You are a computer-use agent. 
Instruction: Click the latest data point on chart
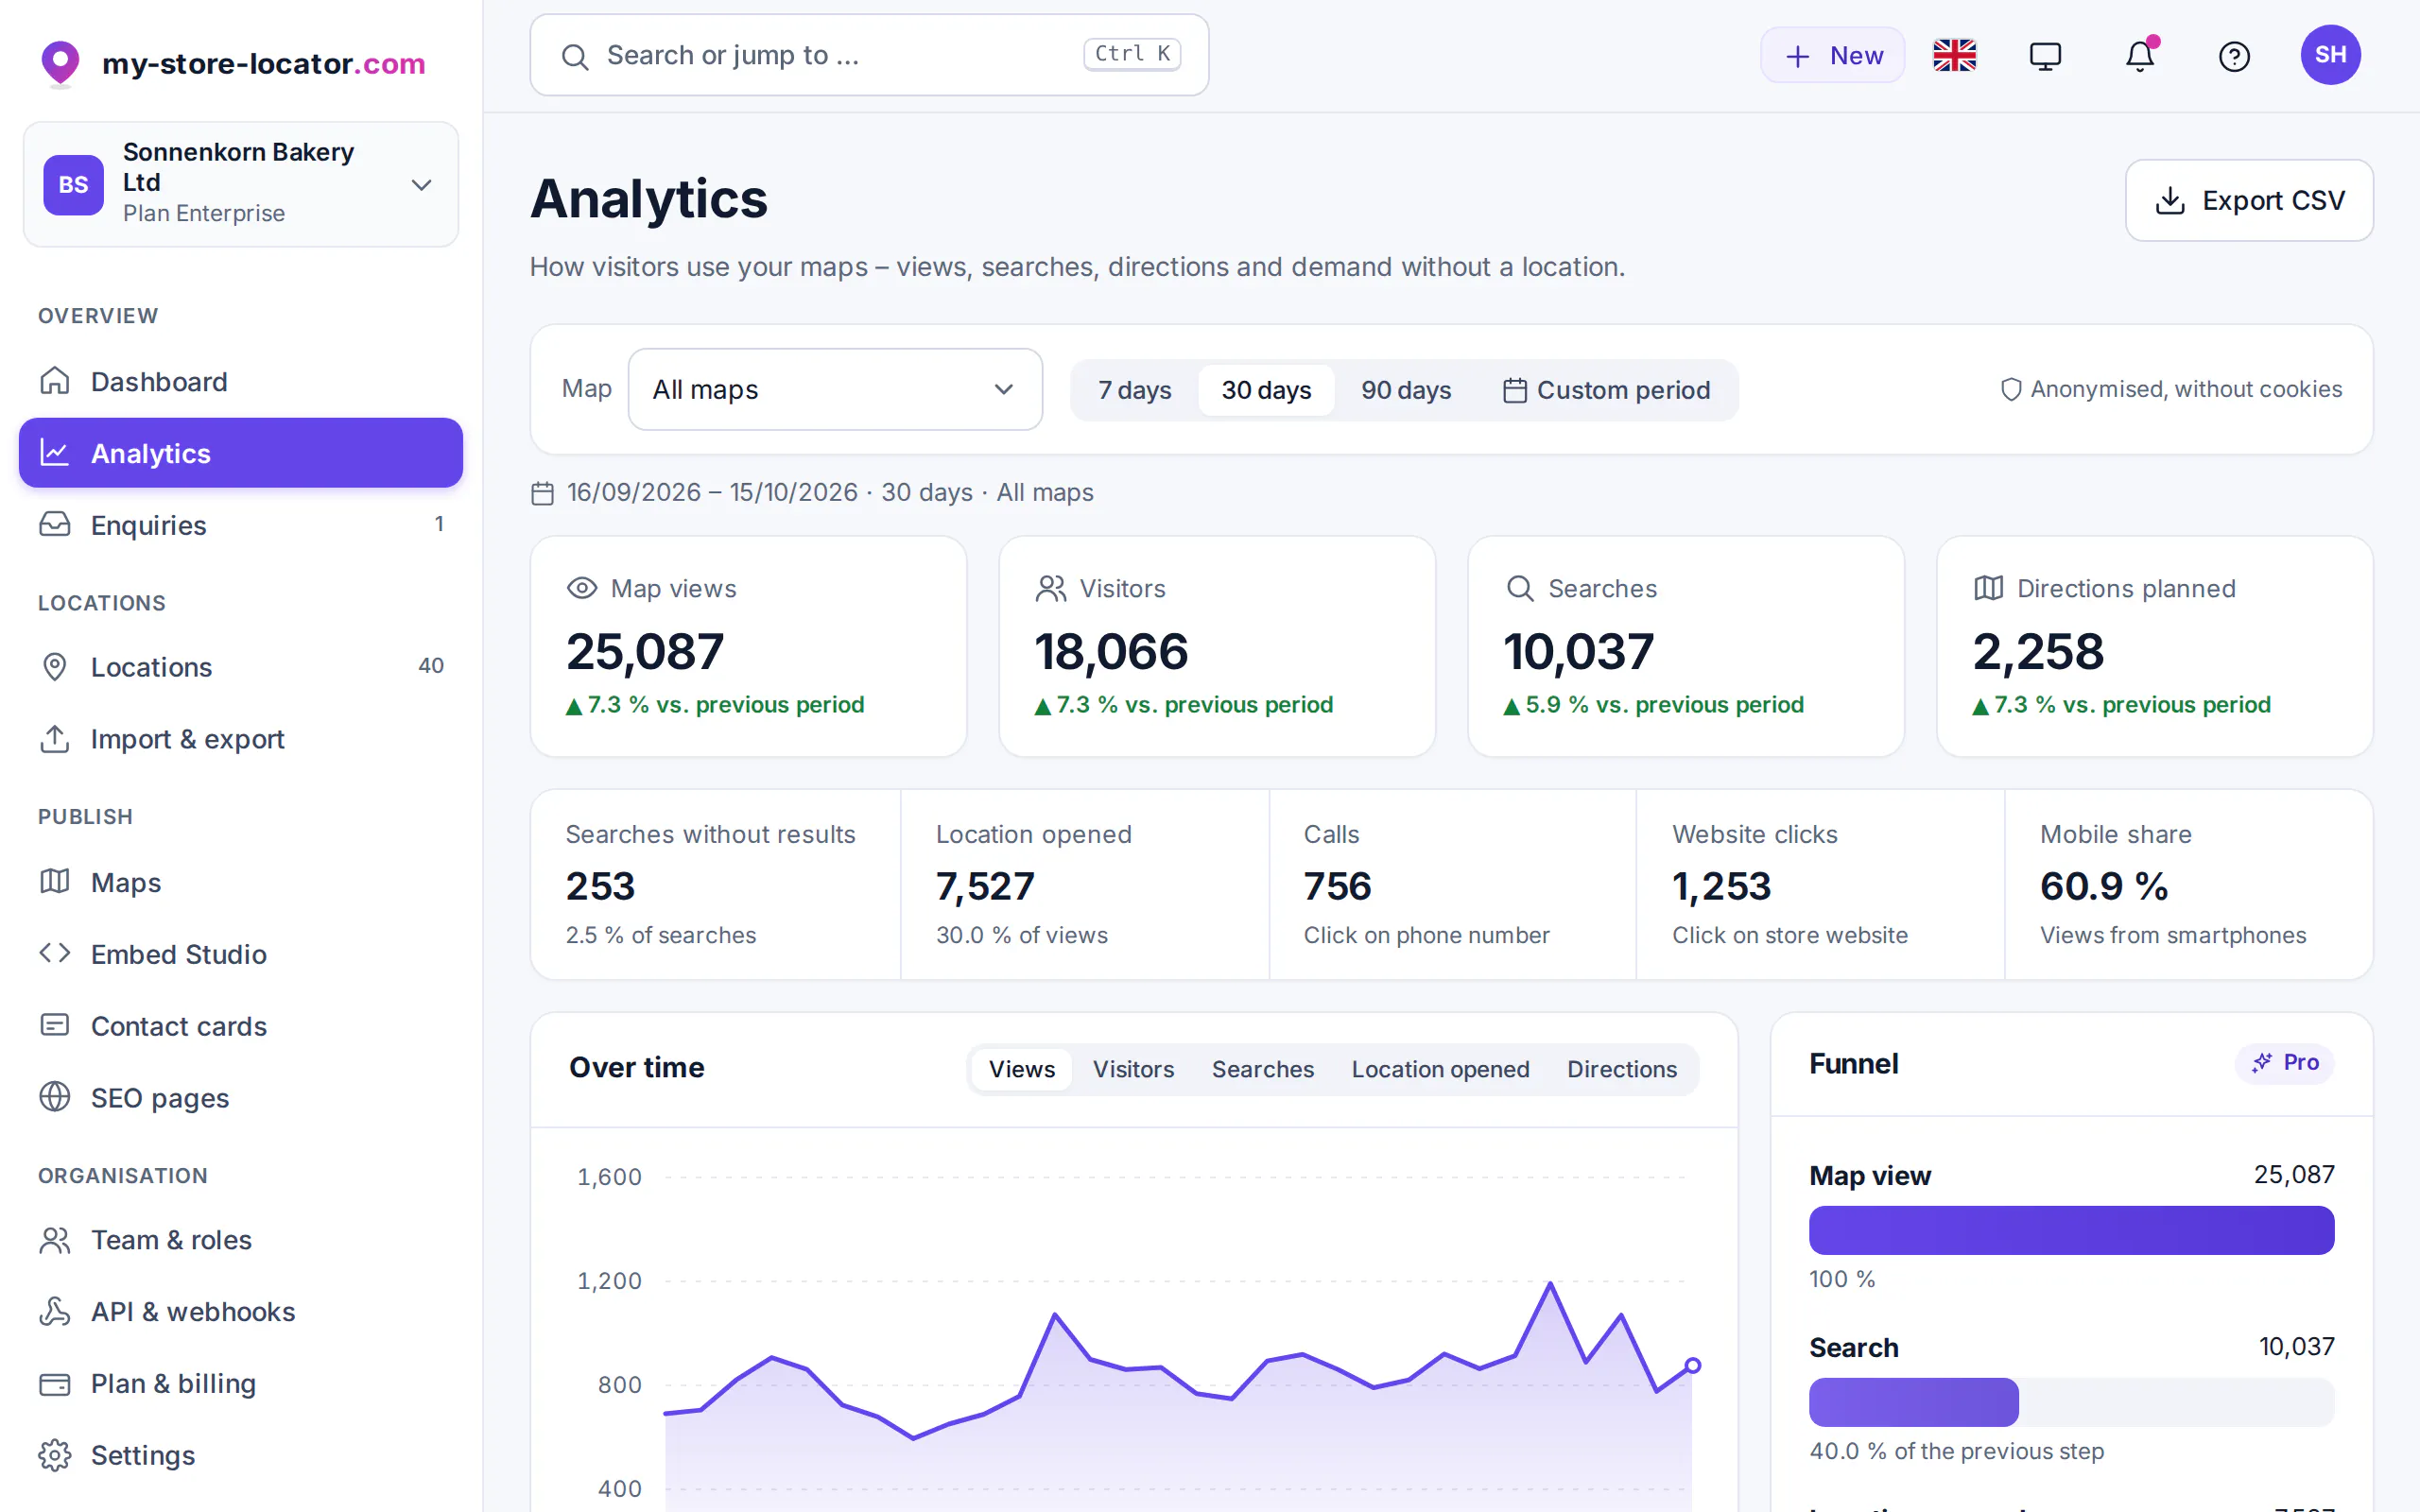click(x=1692, y=1365)
